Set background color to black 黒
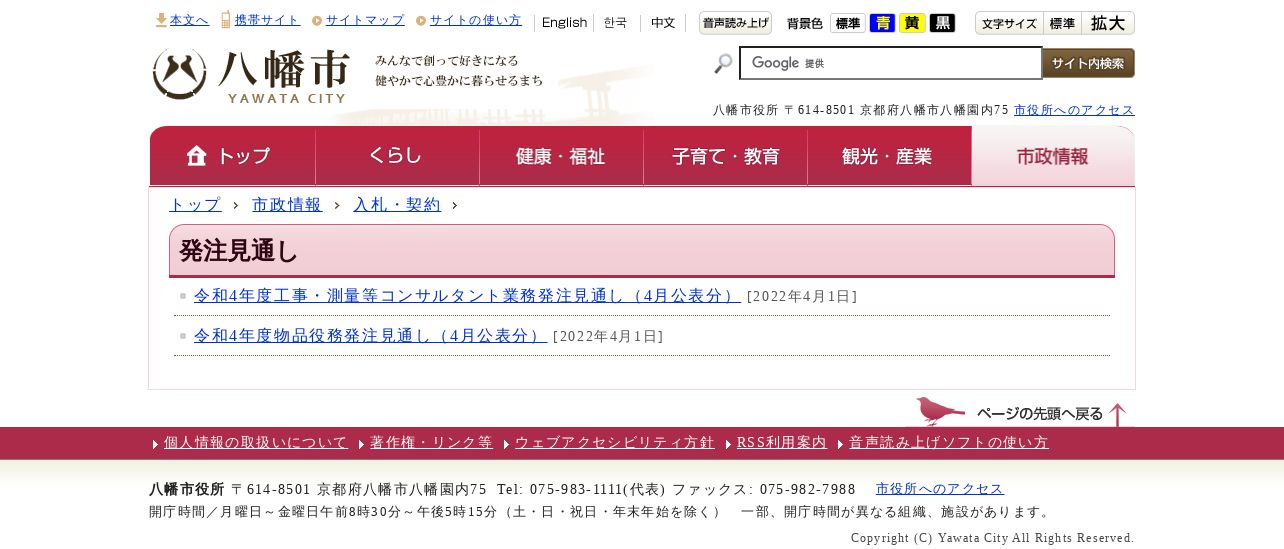The width and height of the screenshot is (1284, 549). [942, 23]
